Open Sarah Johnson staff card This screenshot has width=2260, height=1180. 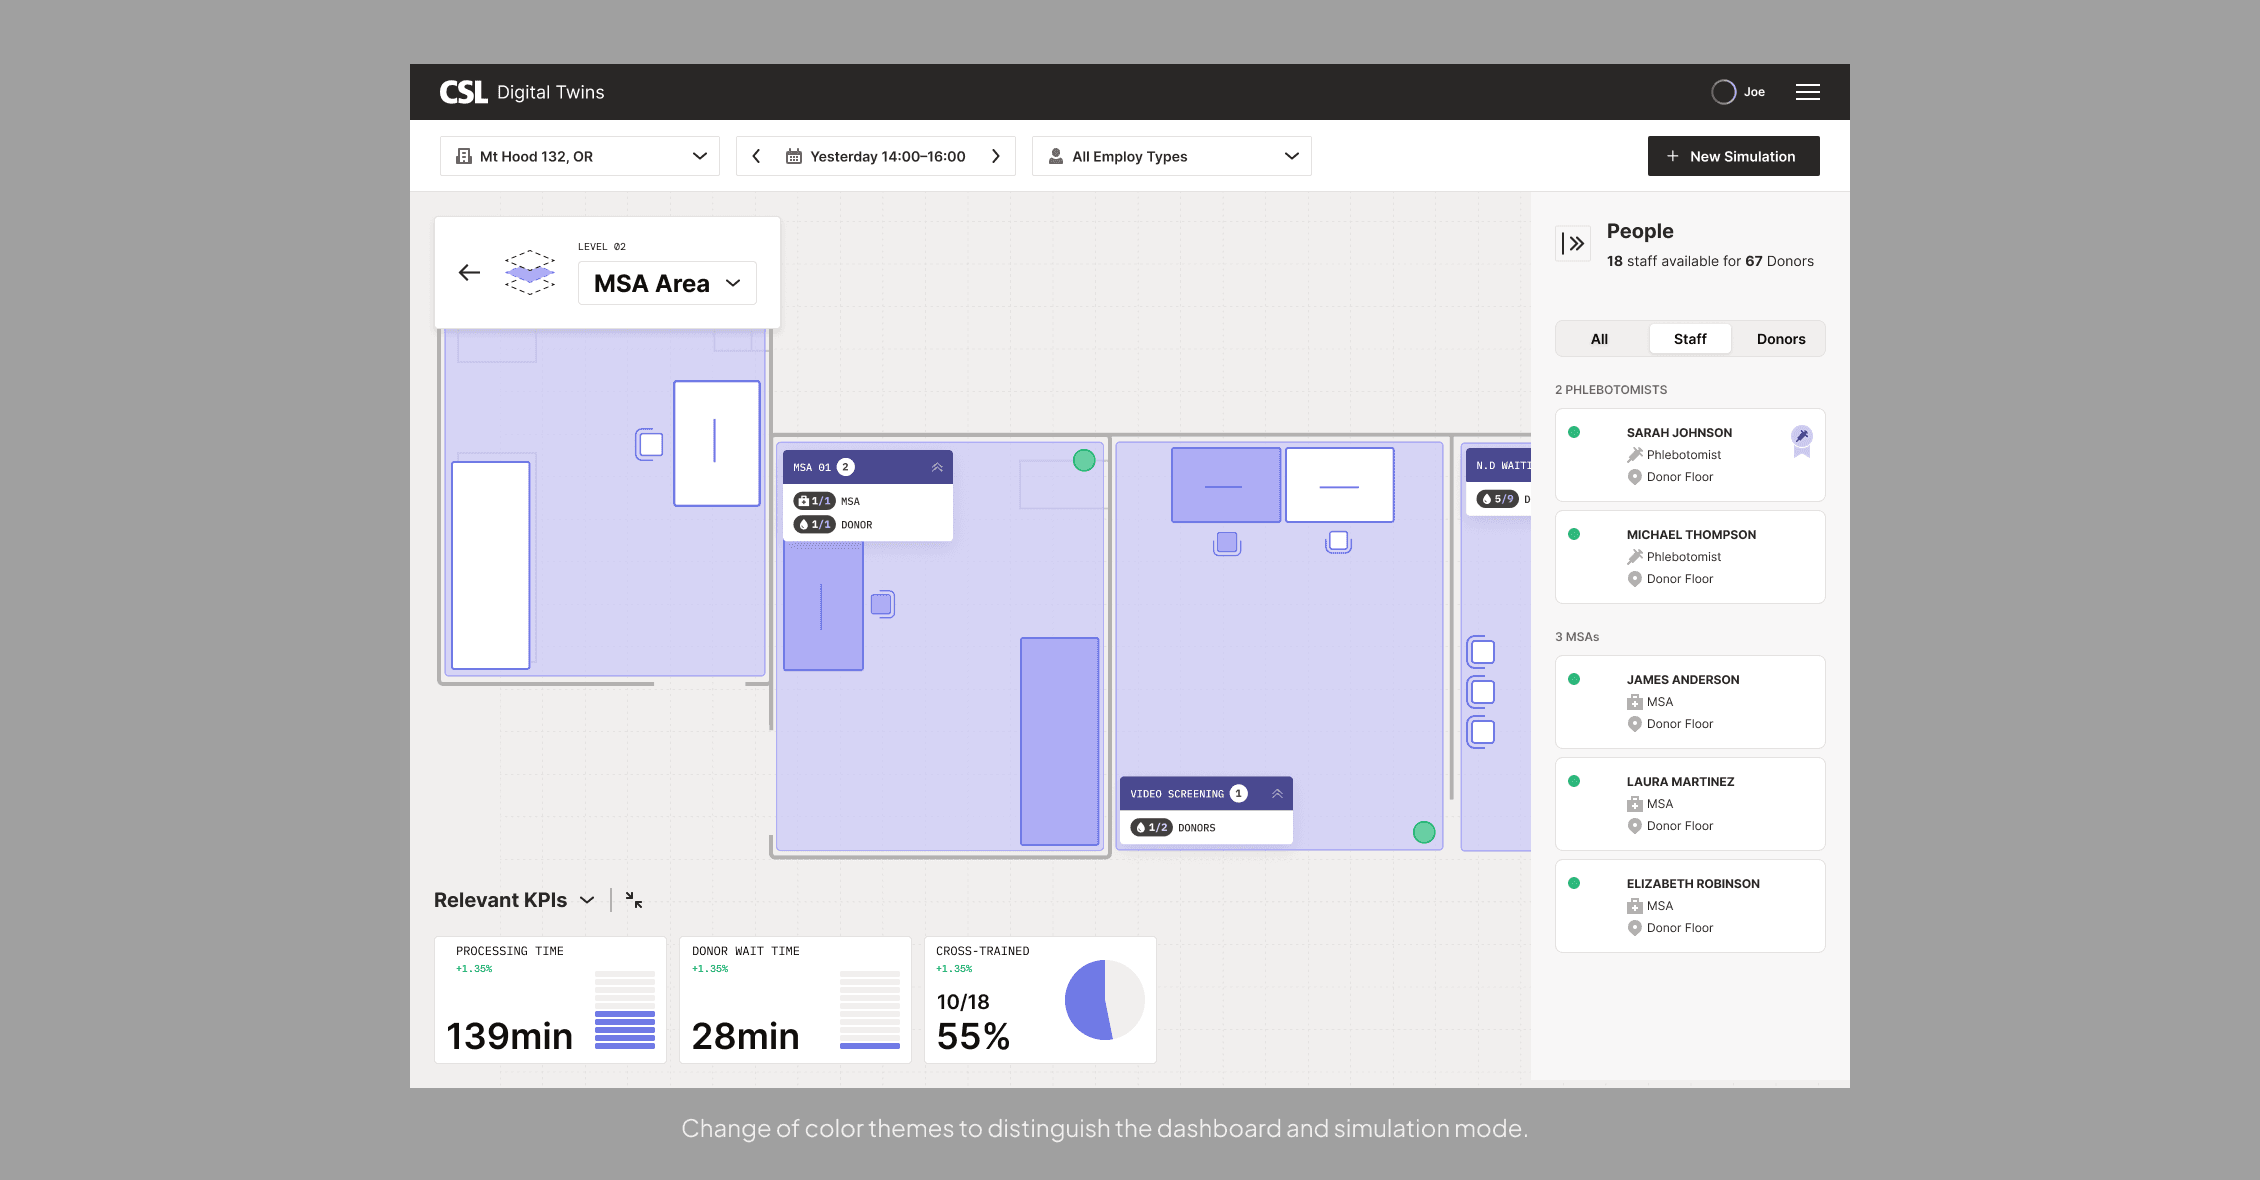point(1690,455)
